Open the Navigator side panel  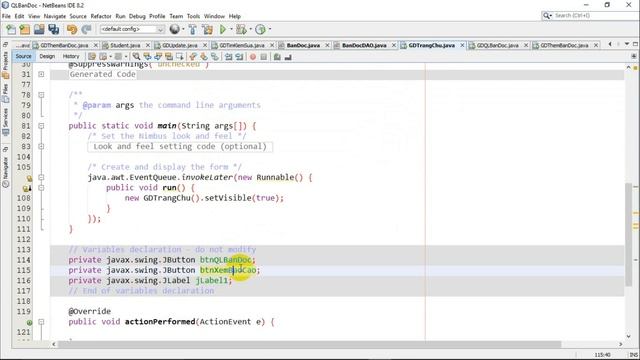[5, 172]
